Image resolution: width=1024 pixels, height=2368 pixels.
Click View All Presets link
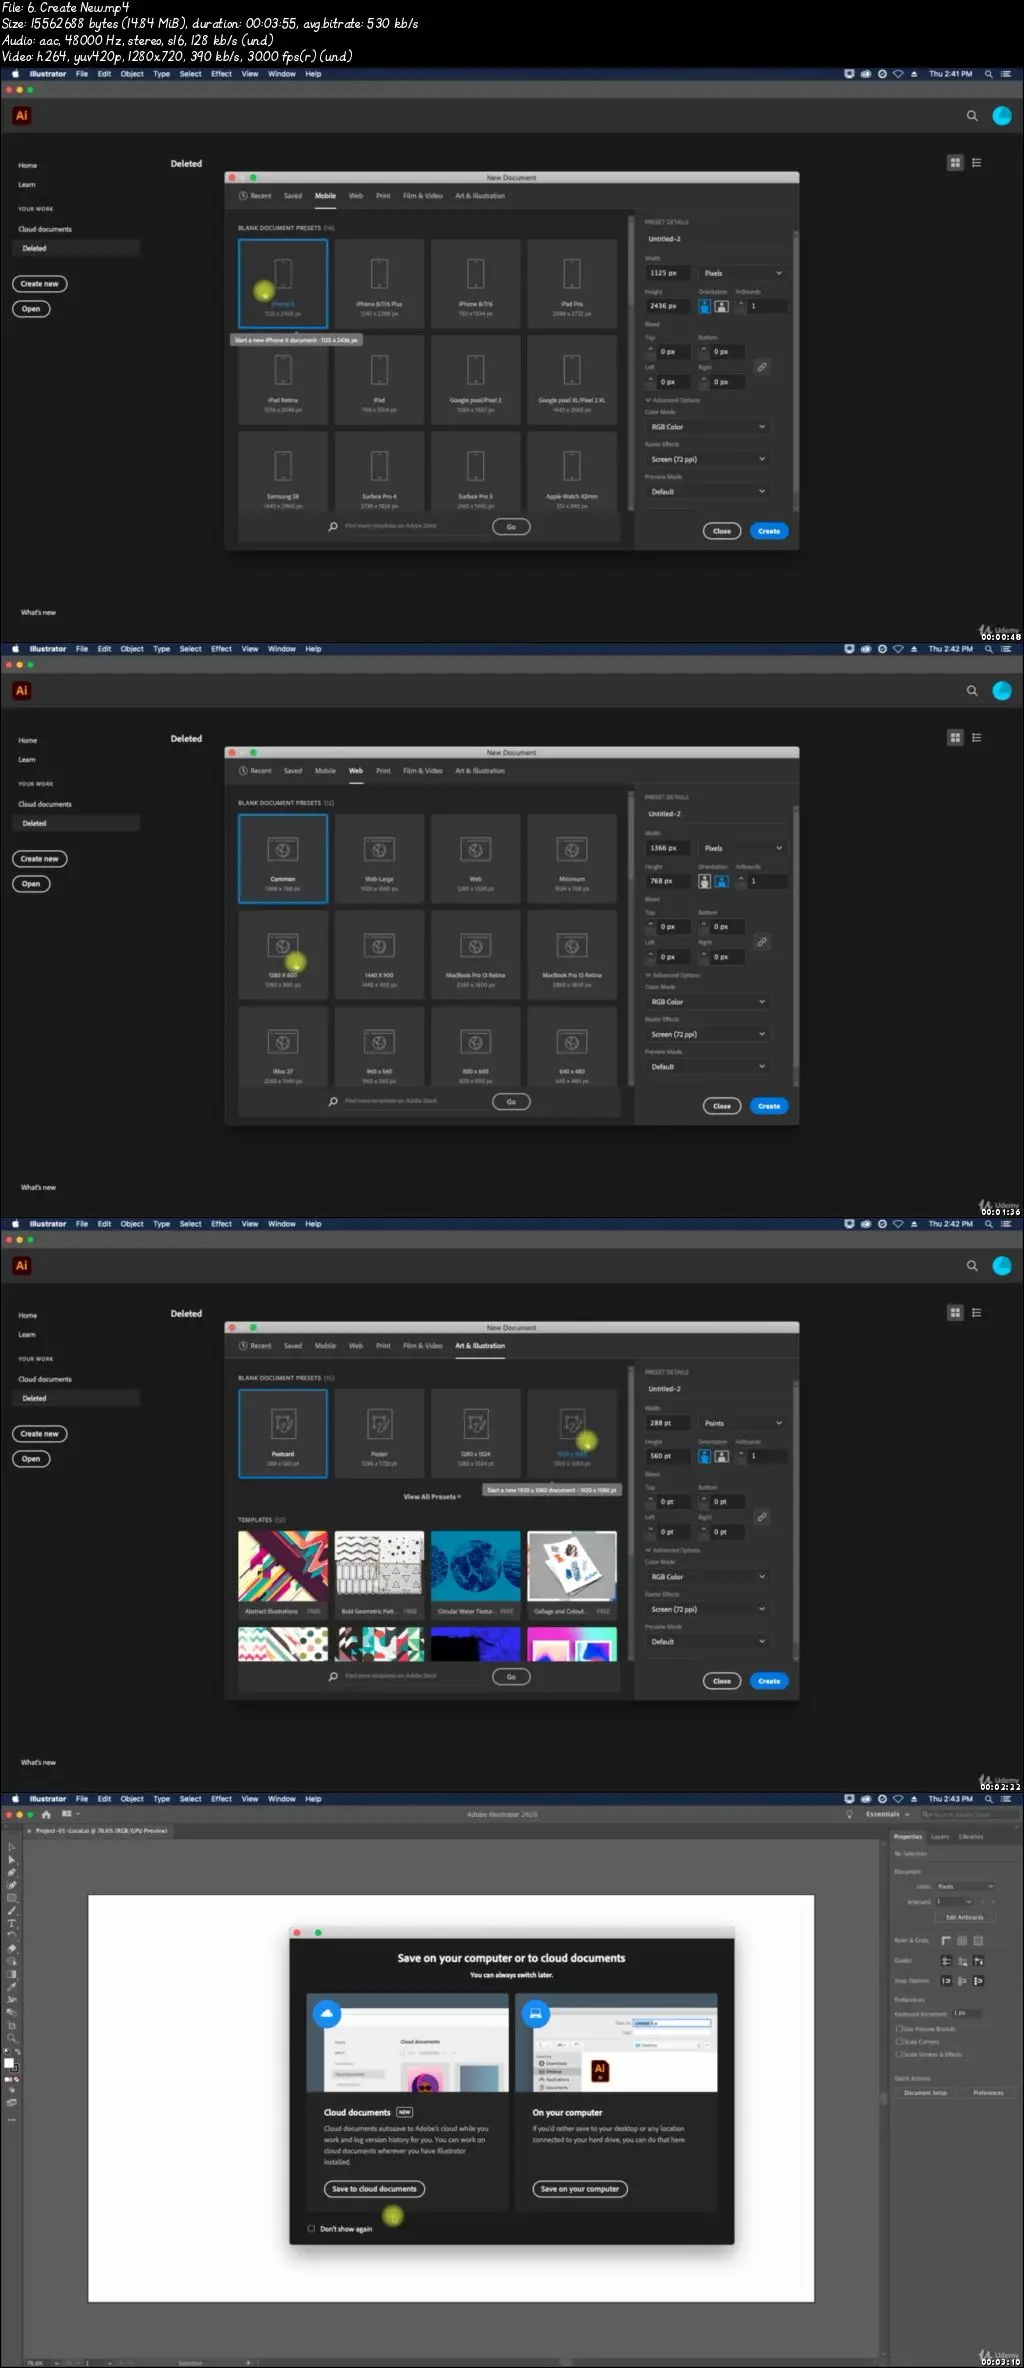tap(432, 1497)
